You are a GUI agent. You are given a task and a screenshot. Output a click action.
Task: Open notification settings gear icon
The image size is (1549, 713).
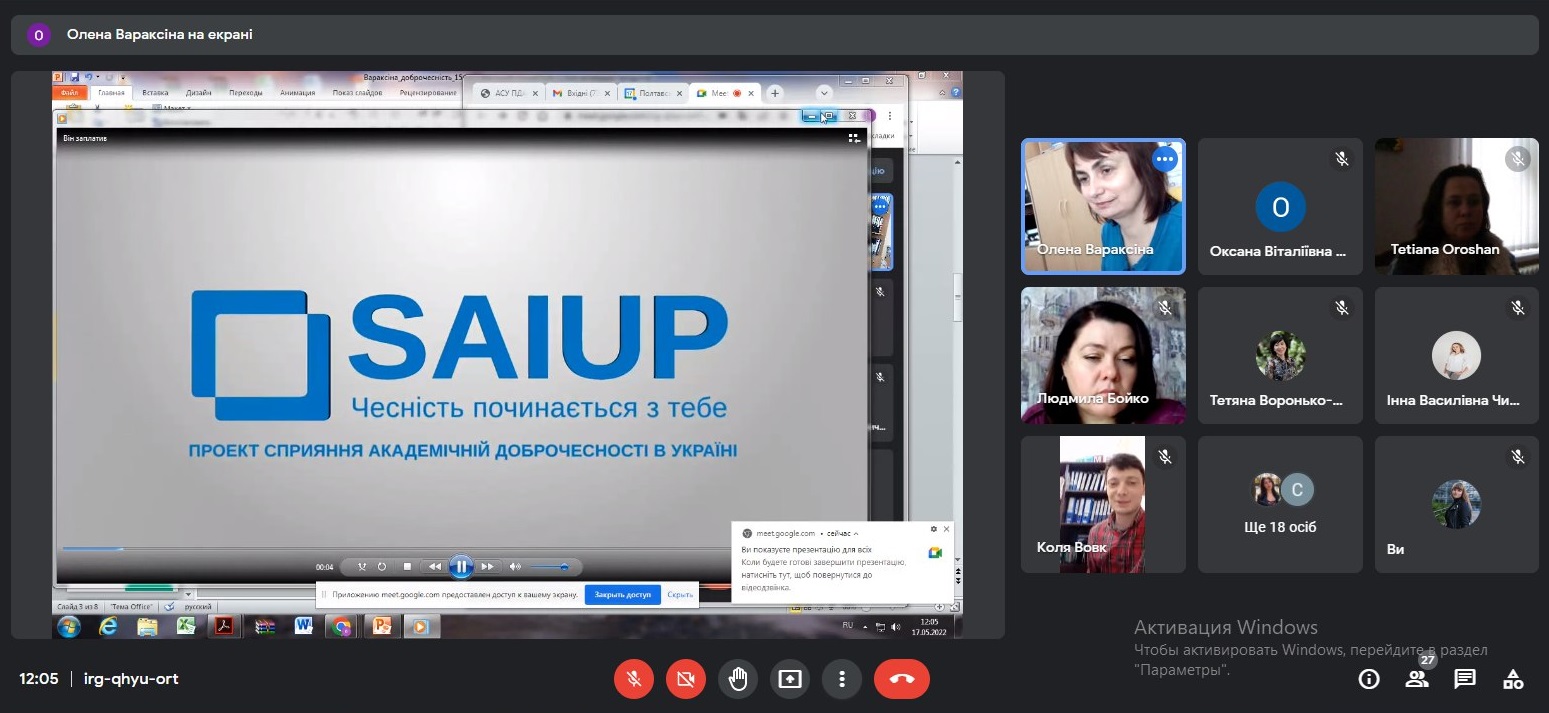[x=934, y=529]
